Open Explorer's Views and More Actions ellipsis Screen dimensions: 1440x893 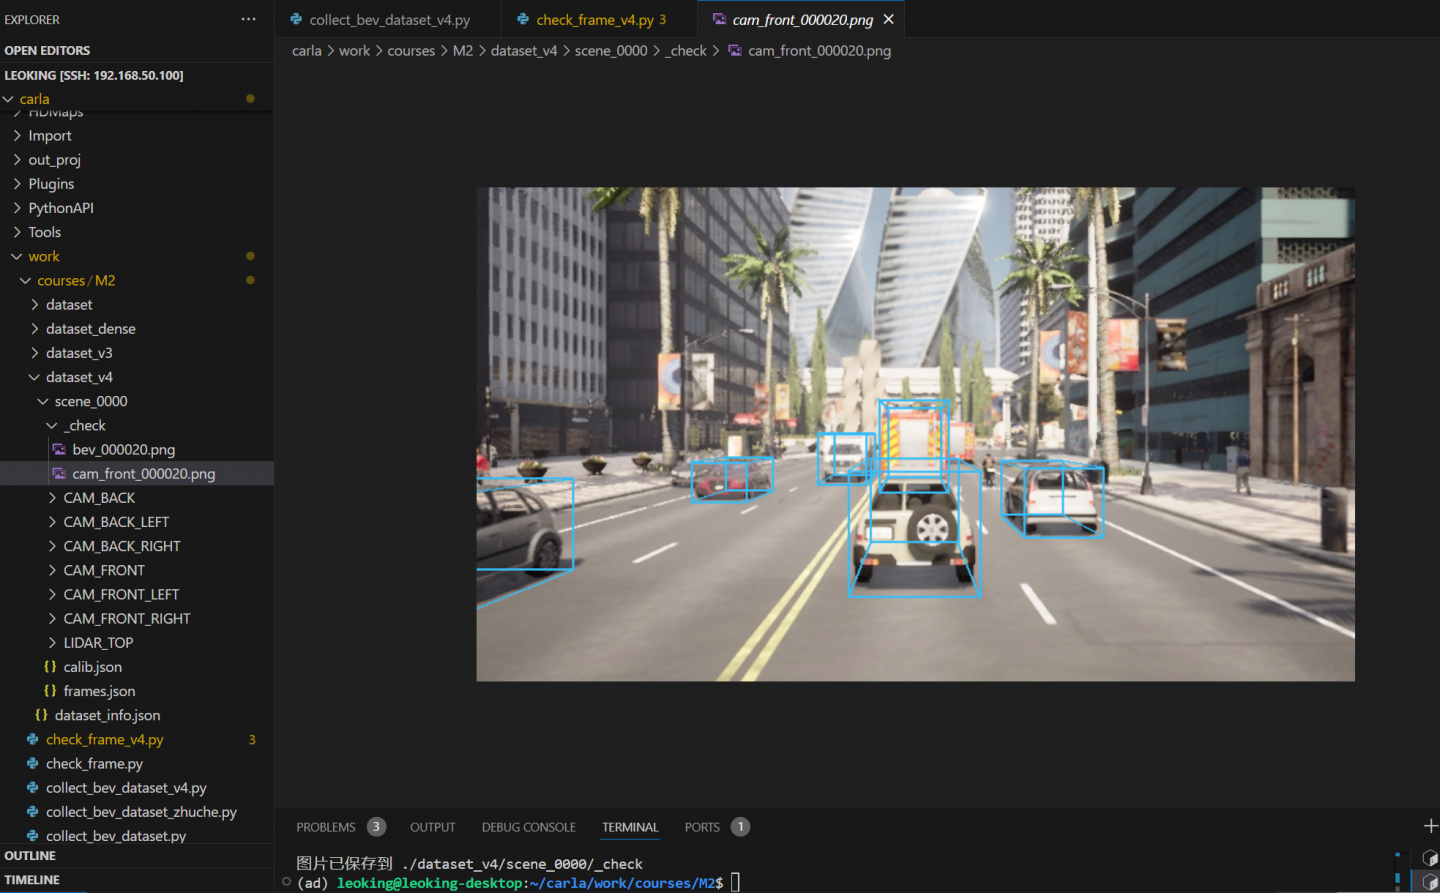248,19
